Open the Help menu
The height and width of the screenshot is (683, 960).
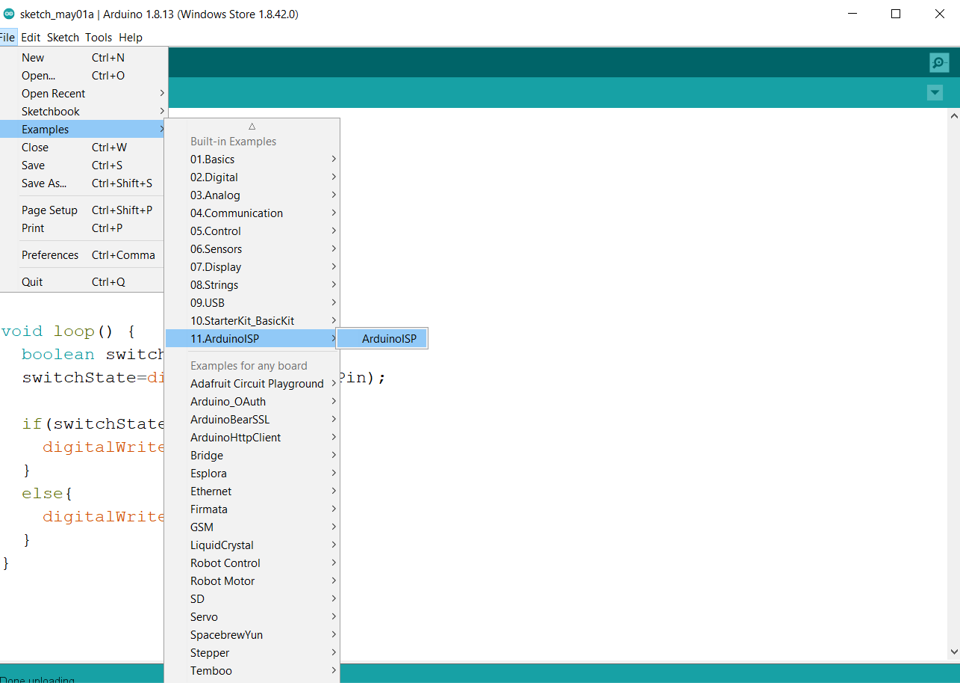point(130,37)
